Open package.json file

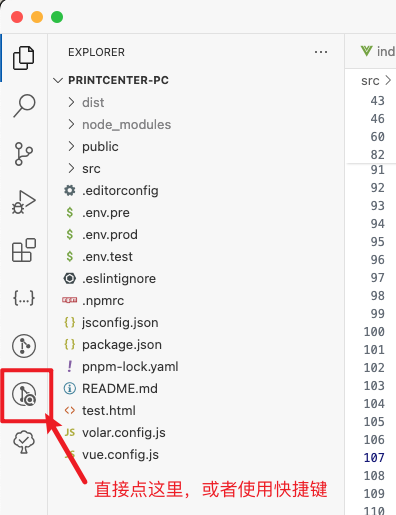[x=122, y=344]
